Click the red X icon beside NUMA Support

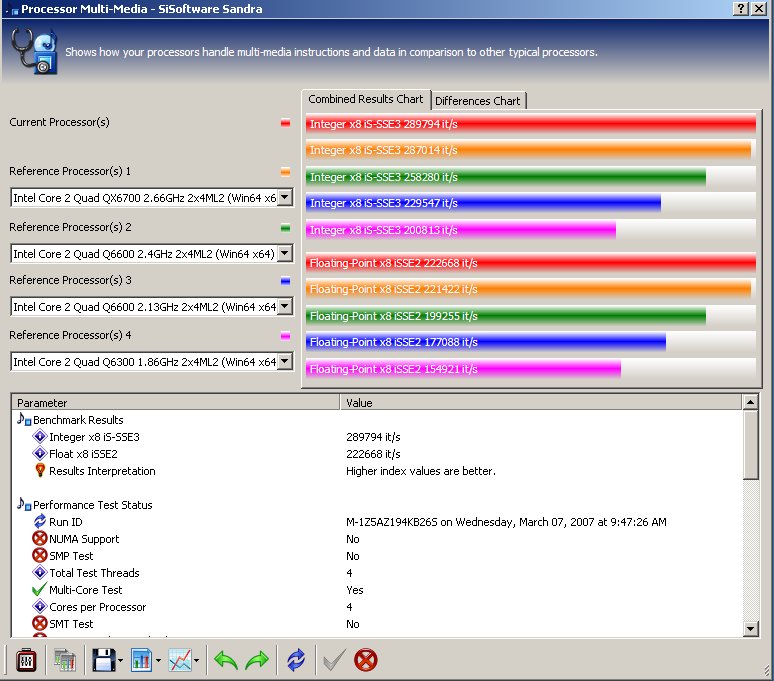(39, 538)
